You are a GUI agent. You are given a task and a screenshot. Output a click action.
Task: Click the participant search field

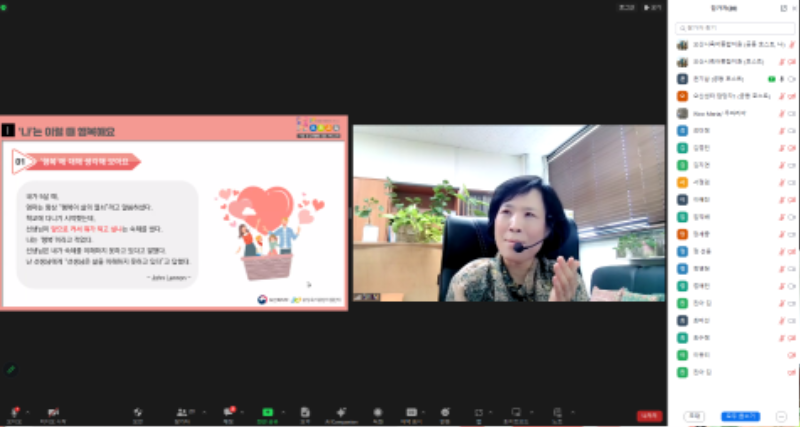point(734,28)
